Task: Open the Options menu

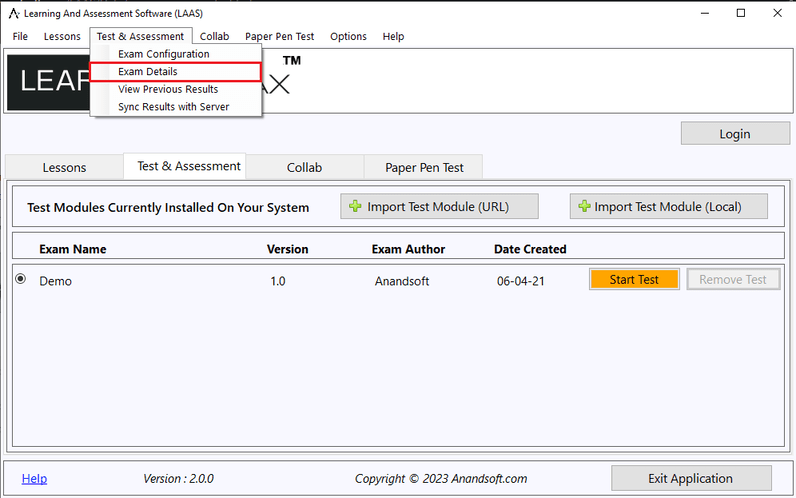Action: coord(348,36)
